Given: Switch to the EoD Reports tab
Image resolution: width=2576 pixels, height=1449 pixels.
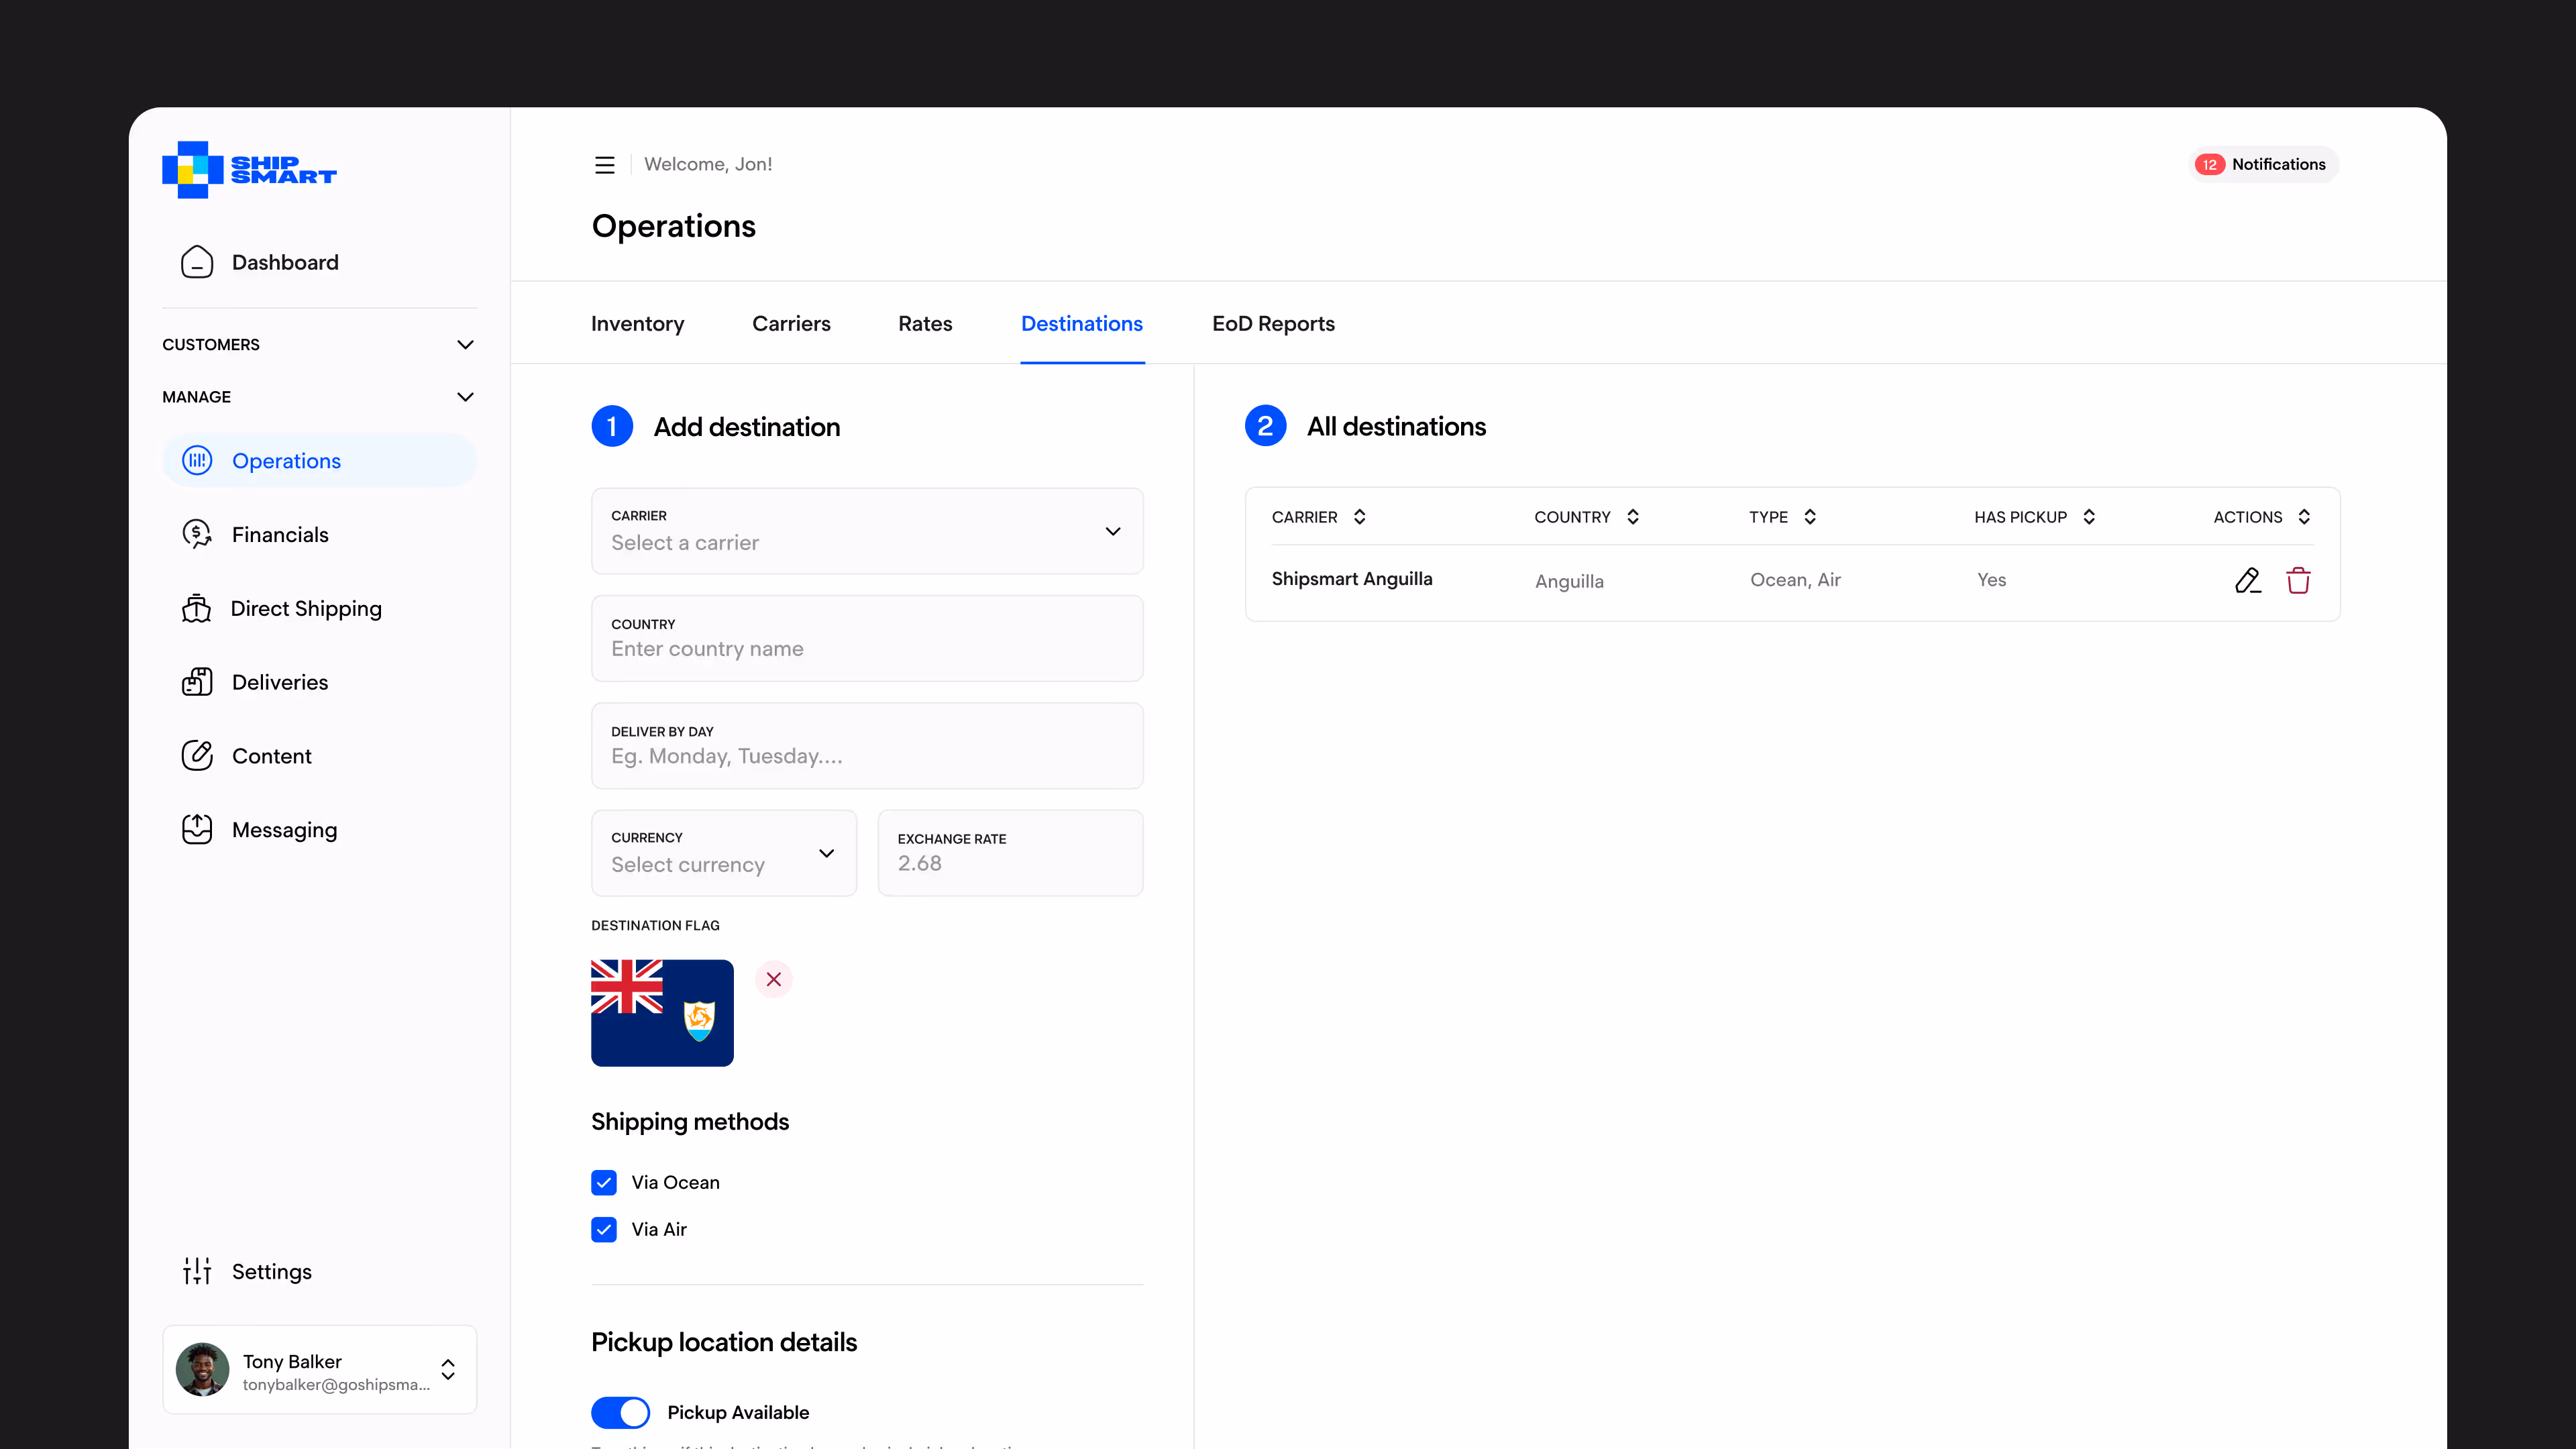Looking at the screenshot, I should [1273, 324].
